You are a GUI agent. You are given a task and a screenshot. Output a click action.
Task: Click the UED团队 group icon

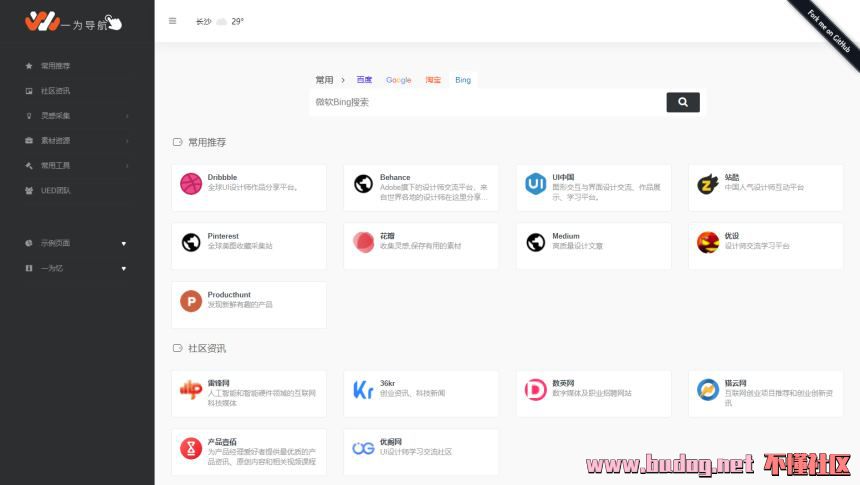[29, 190]
